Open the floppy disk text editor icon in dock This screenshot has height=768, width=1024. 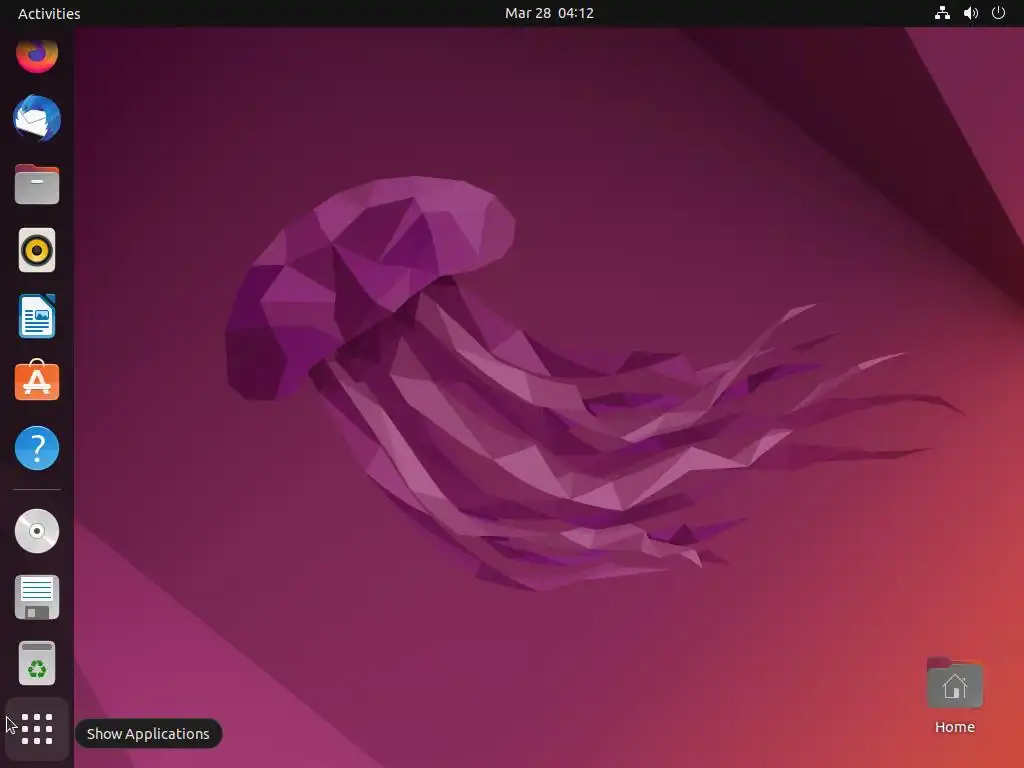37,597
